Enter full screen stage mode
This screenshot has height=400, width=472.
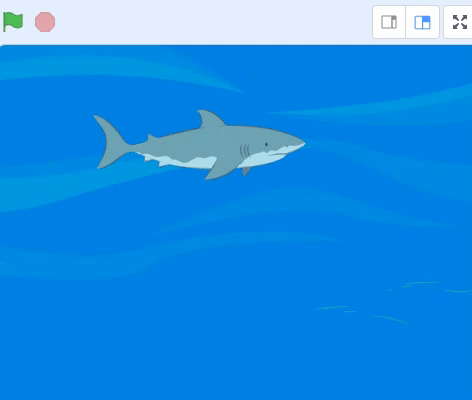tap(459, 22)
